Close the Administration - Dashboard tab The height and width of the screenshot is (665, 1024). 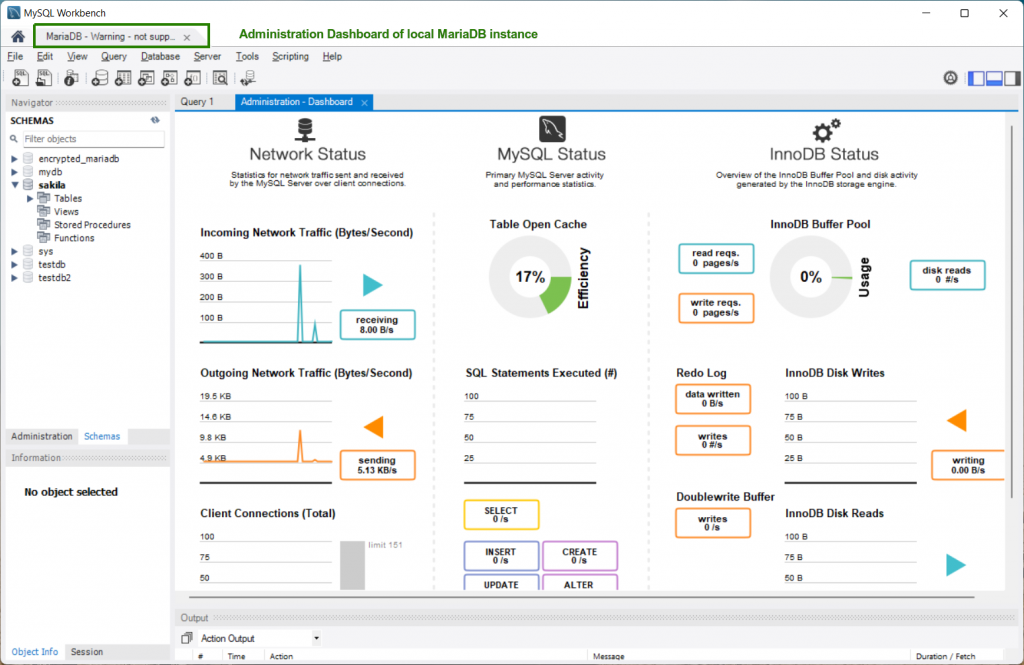tap(364, 103)
